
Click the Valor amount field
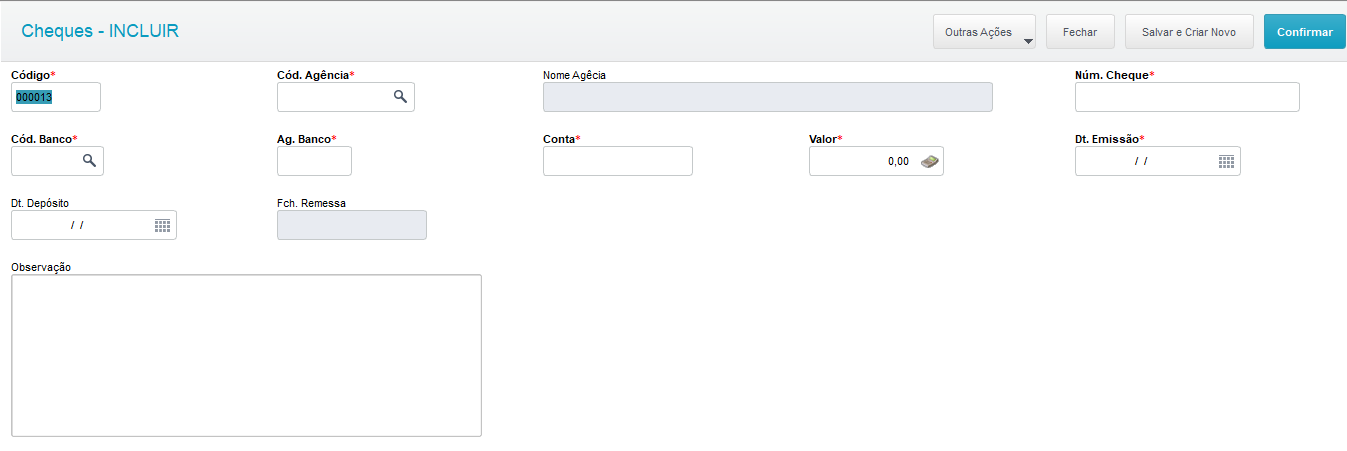(x=861, y=161)
